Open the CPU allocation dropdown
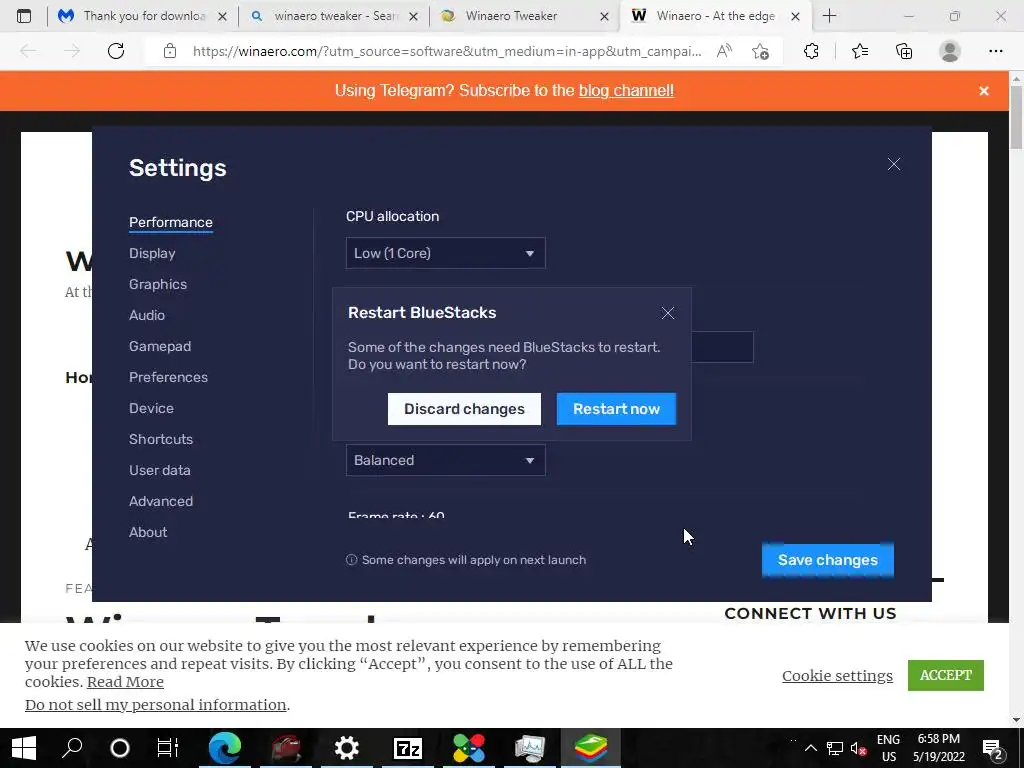 coord(445,253)
